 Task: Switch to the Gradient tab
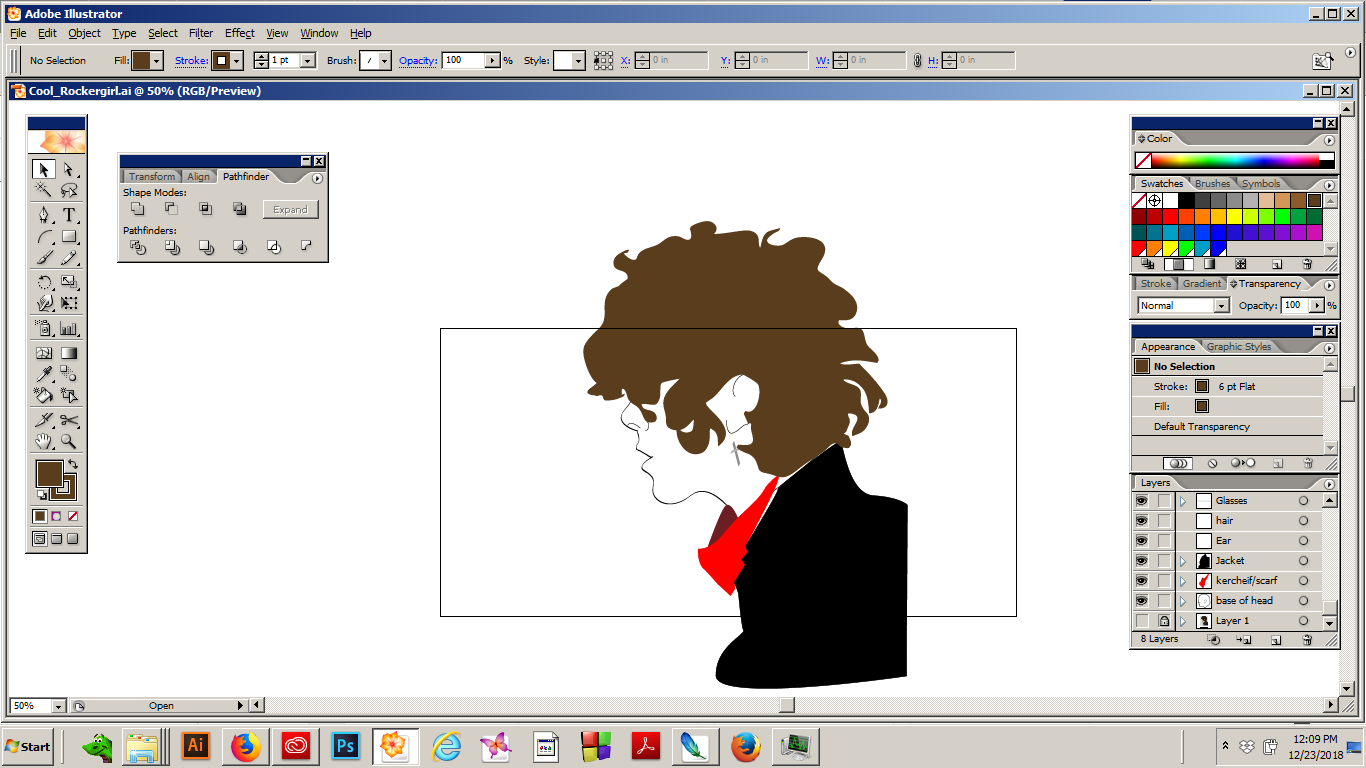pos(1201,284)
